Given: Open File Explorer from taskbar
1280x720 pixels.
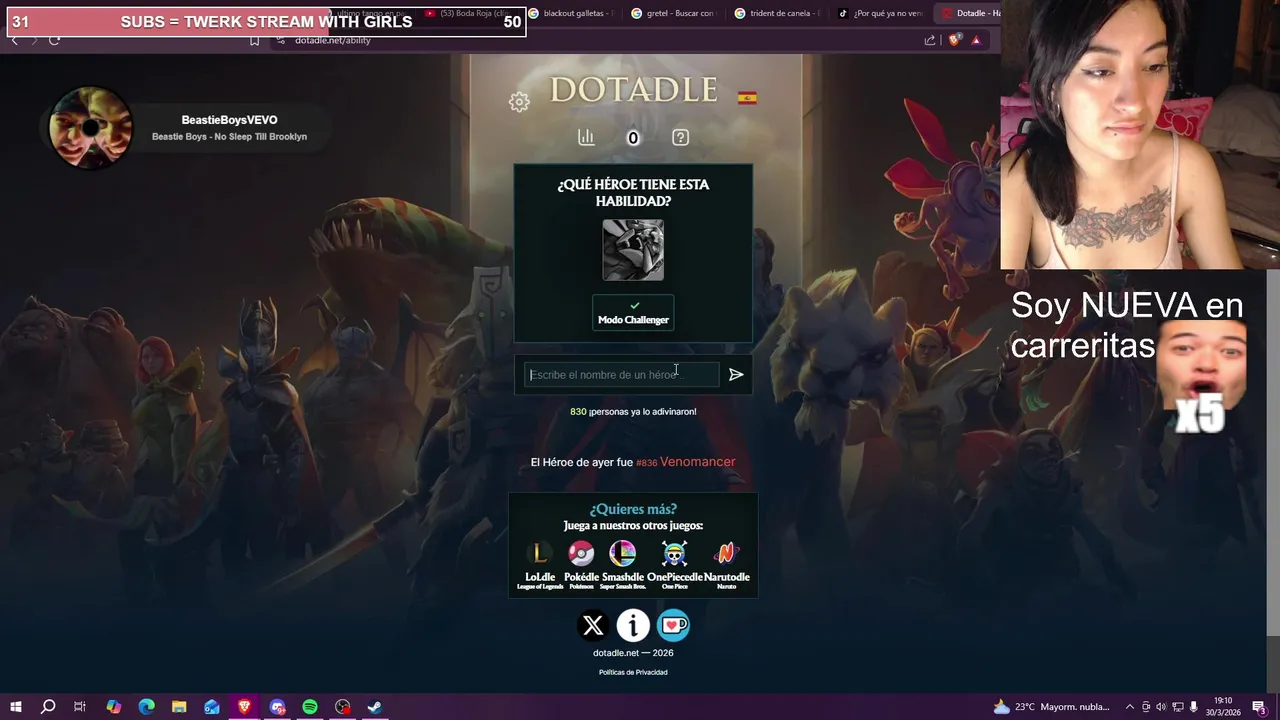Looking at the screenshot, I should [x=179, y=707].
